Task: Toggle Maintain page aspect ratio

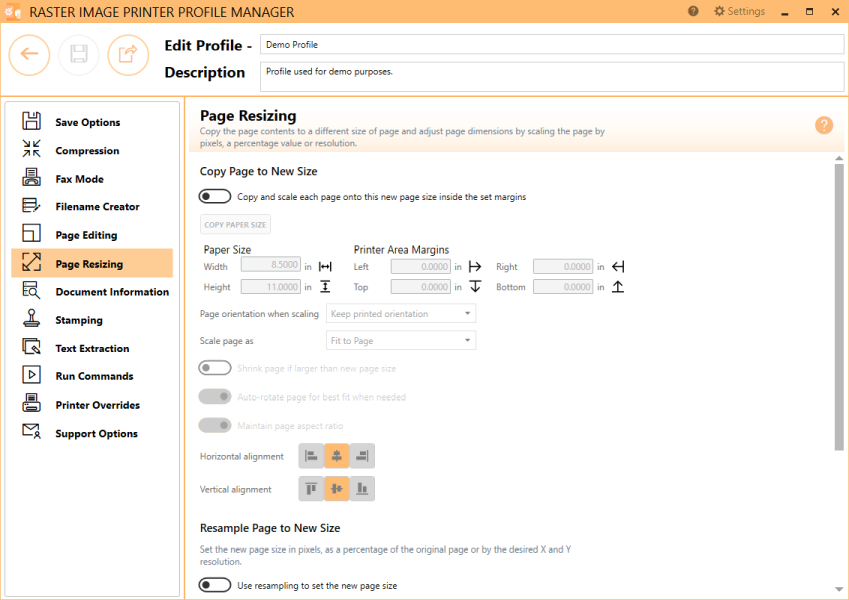Action: [215, 425]
